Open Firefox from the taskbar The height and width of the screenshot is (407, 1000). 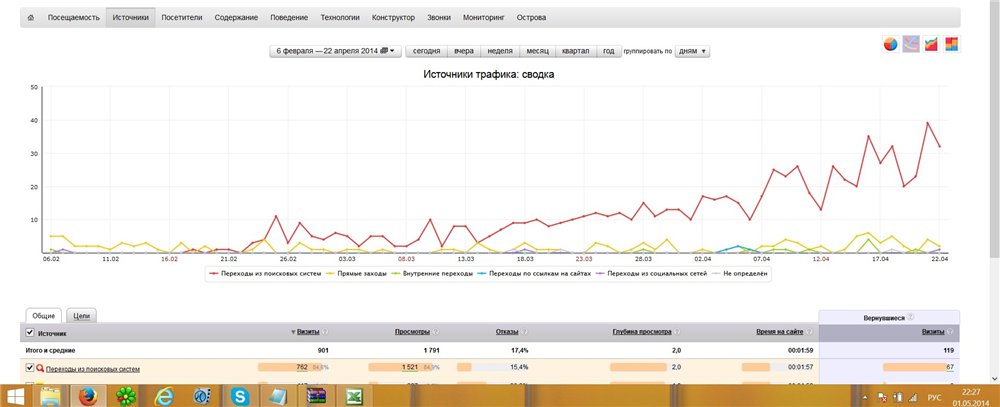point(90,395)
